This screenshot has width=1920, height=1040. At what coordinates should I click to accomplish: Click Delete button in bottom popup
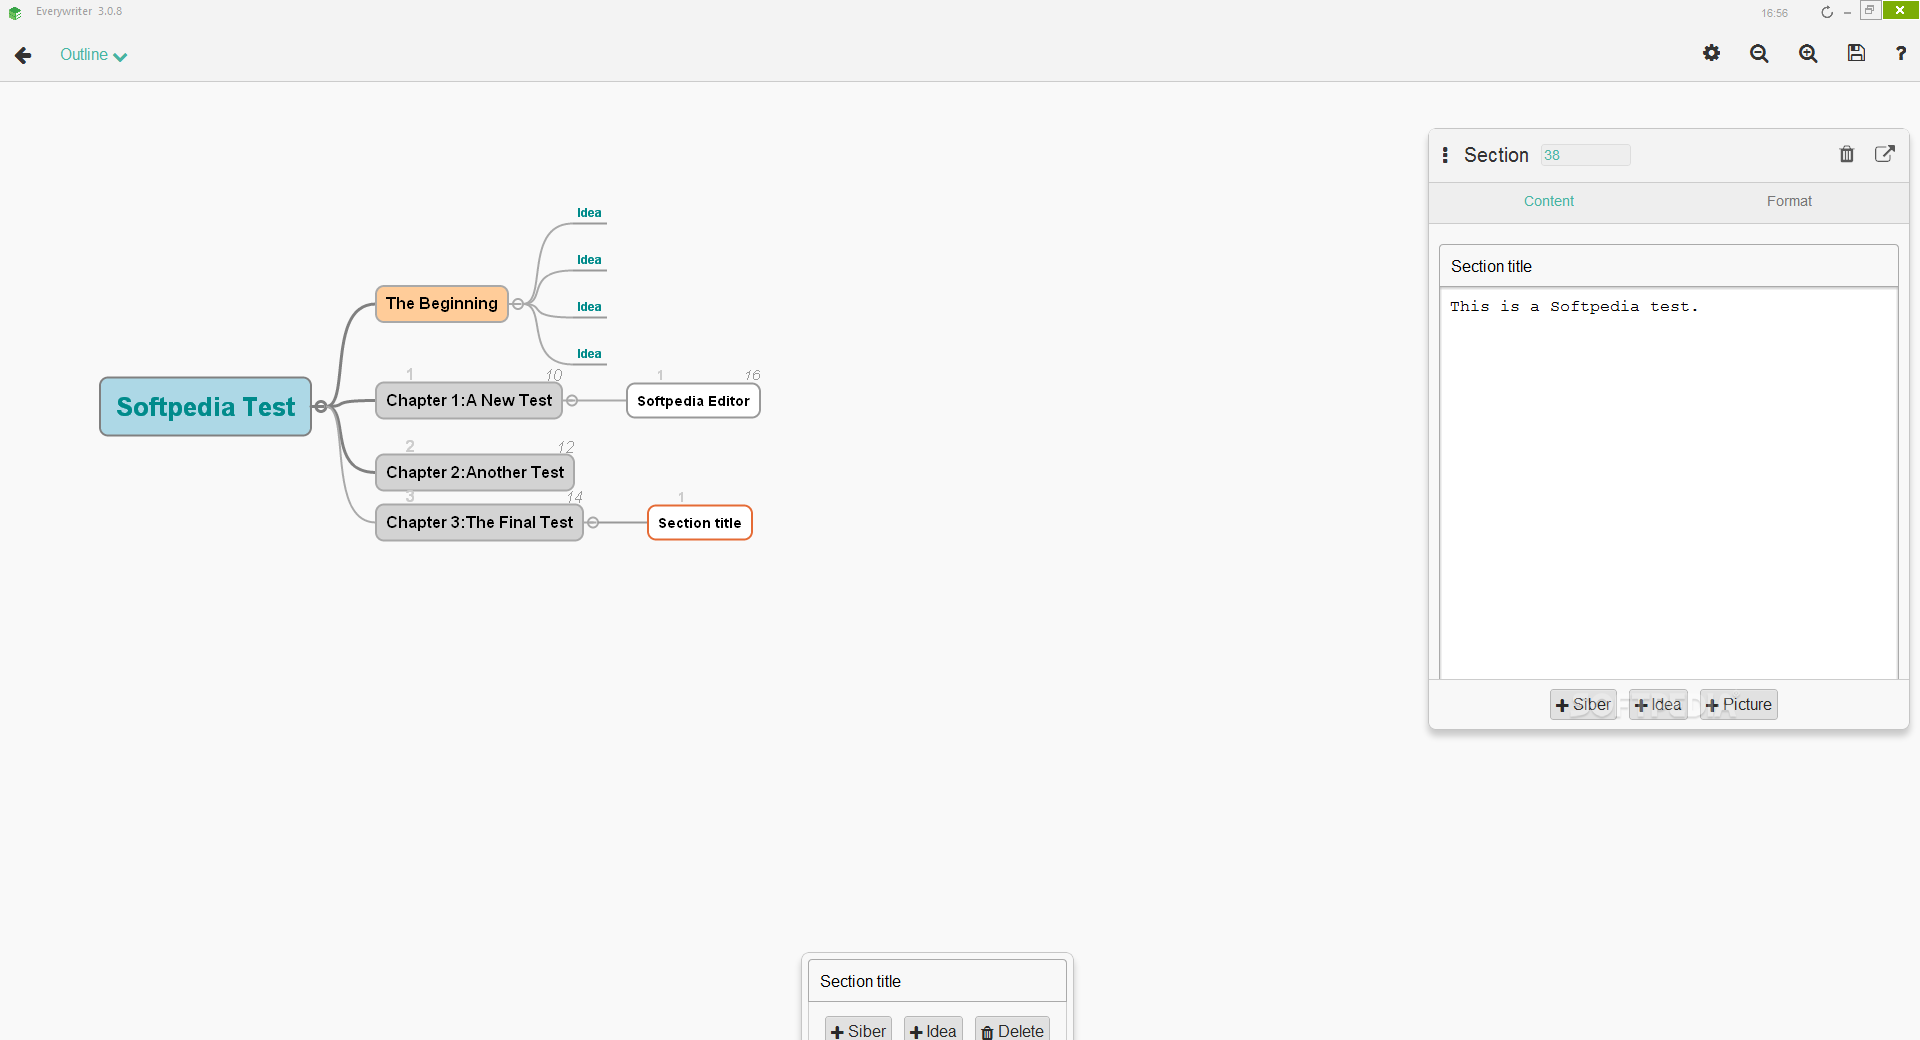coord(1012,1030)
